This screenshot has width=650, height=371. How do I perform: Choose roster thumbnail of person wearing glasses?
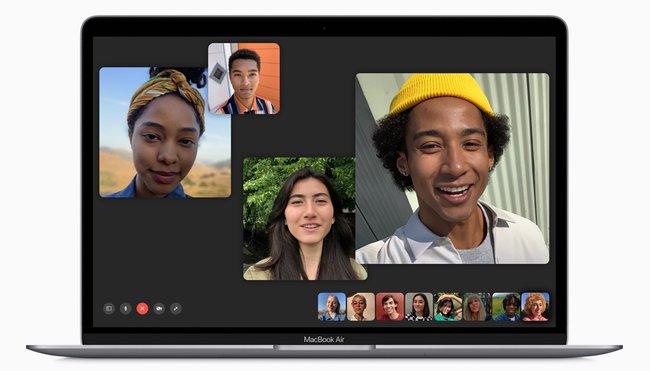(361, 307)
